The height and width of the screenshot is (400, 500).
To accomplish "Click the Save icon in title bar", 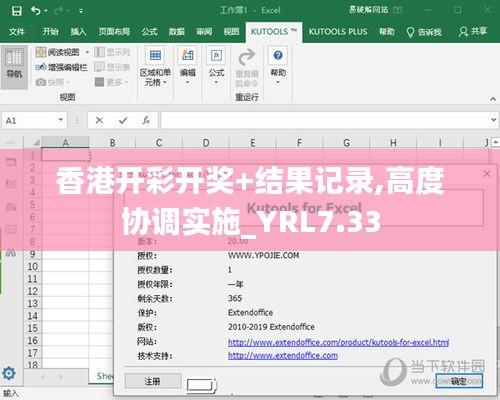I will point(16,11).
